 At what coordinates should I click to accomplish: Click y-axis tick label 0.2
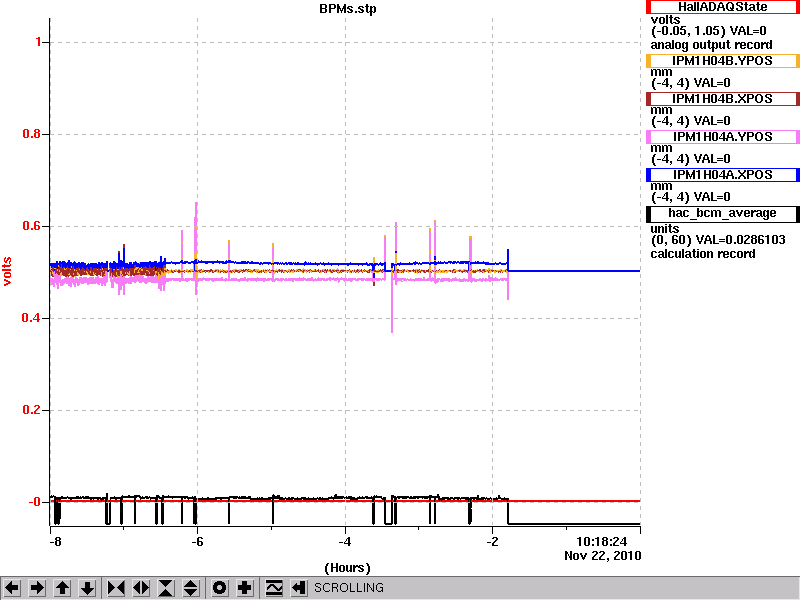(x=32, y=410)
